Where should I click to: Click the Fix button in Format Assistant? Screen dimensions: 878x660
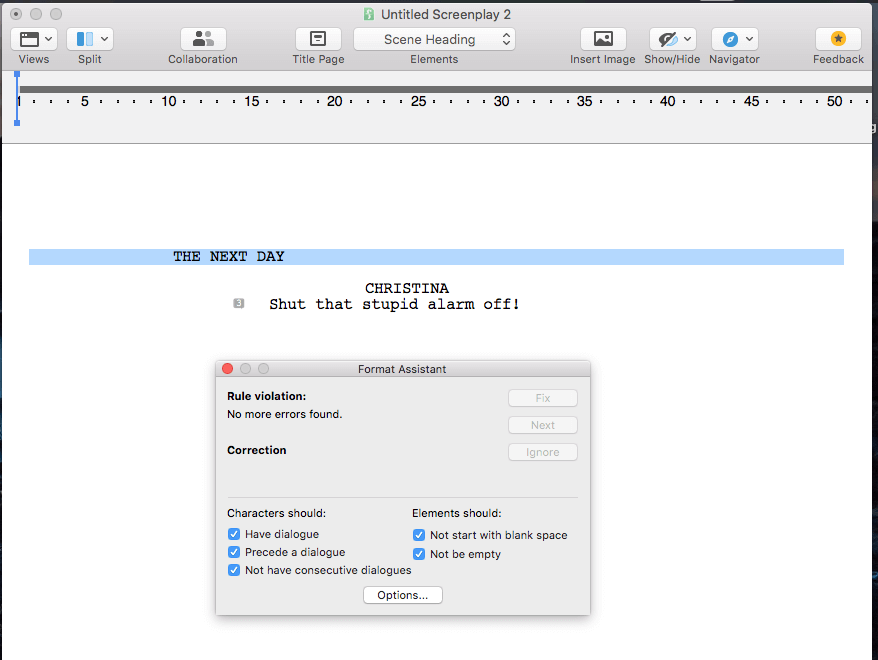tap(543, 398)
